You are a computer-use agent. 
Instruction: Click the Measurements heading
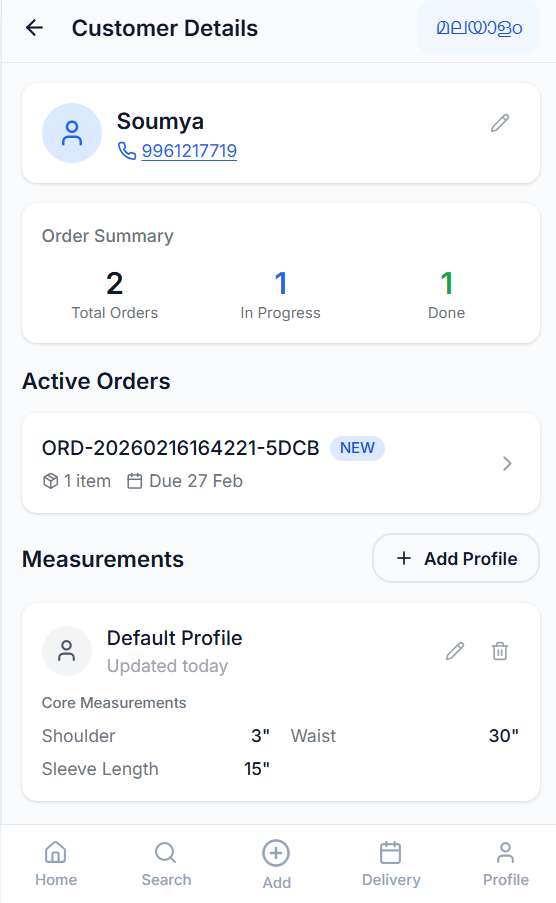(x=103, y=559)
